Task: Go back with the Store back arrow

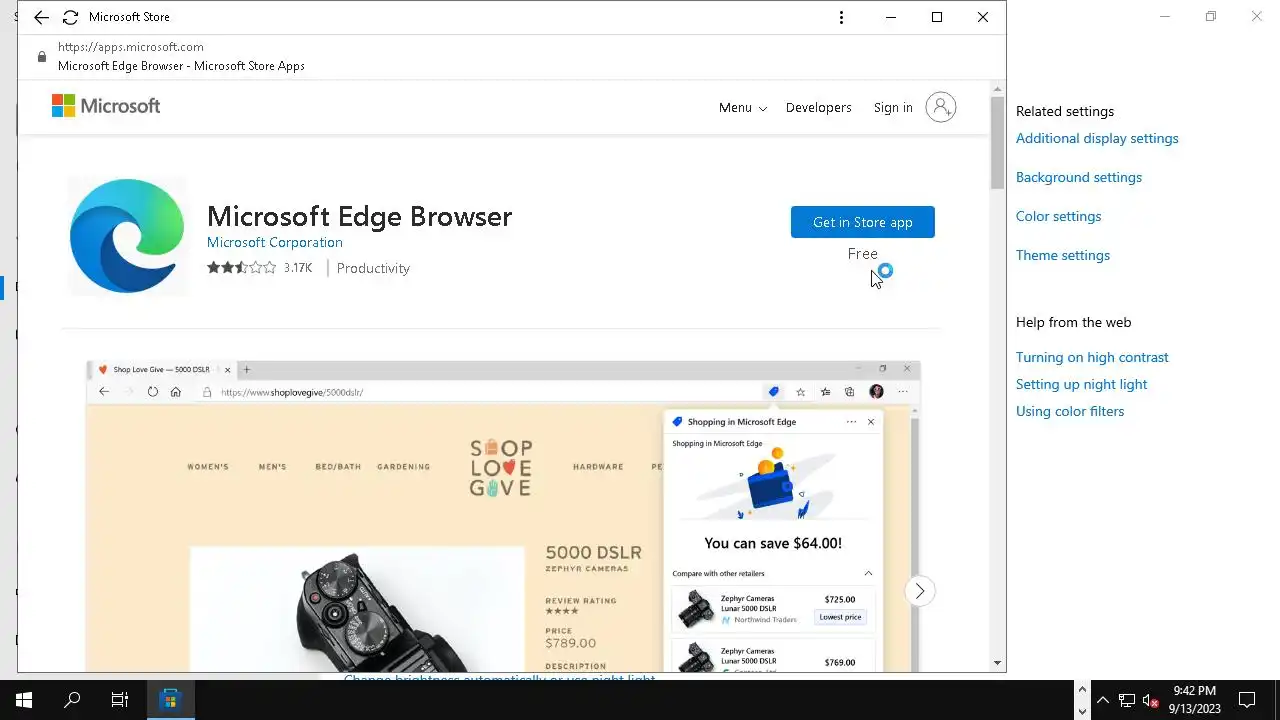Action: coord(41,17)
